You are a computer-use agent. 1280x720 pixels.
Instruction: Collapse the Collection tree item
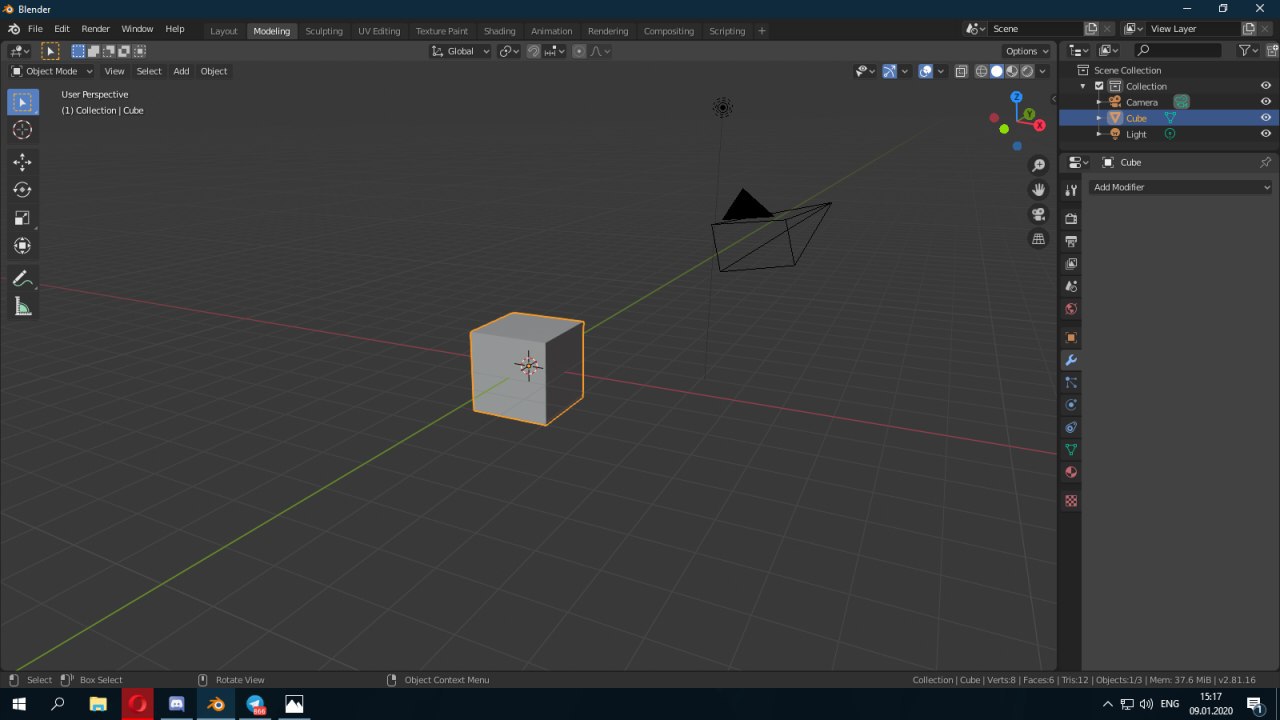pos(1083,86)
